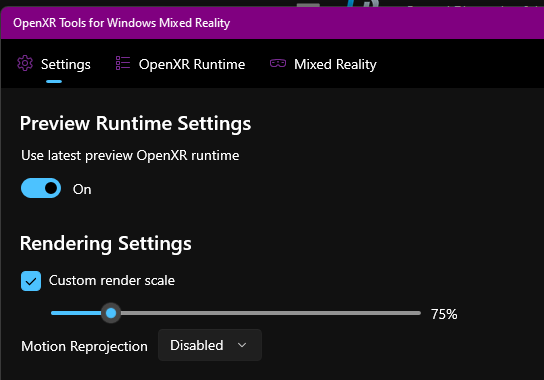Viewport: 544px width, 380px height.
Task: Click the gray unfilled part of render slider
Action: (x=271, y=313)
